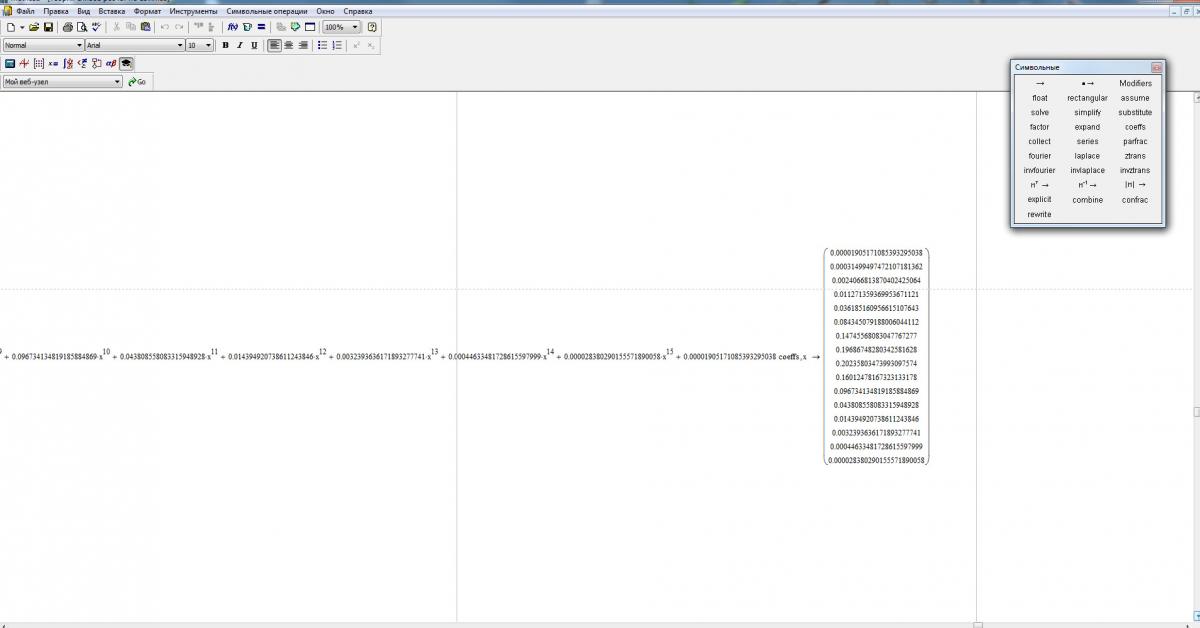Align text left
The image size is (1200, 628).
[x=274, y=45]
